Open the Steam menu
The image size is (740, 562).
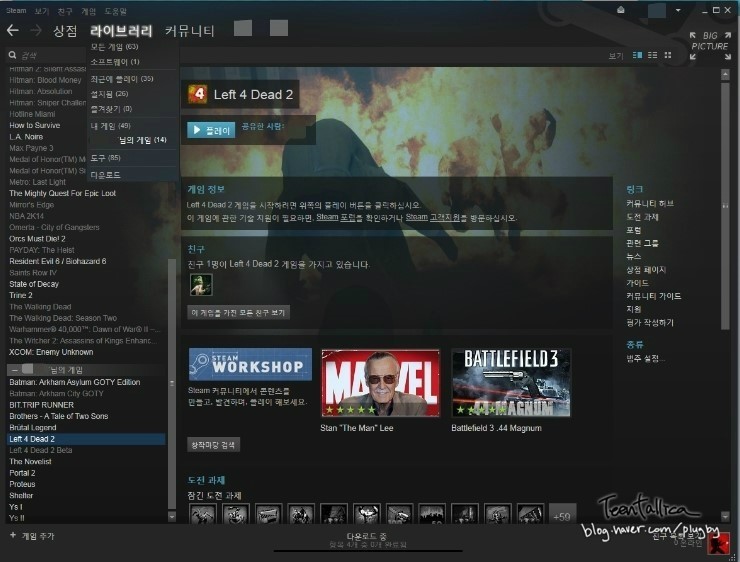pos(16,10)
